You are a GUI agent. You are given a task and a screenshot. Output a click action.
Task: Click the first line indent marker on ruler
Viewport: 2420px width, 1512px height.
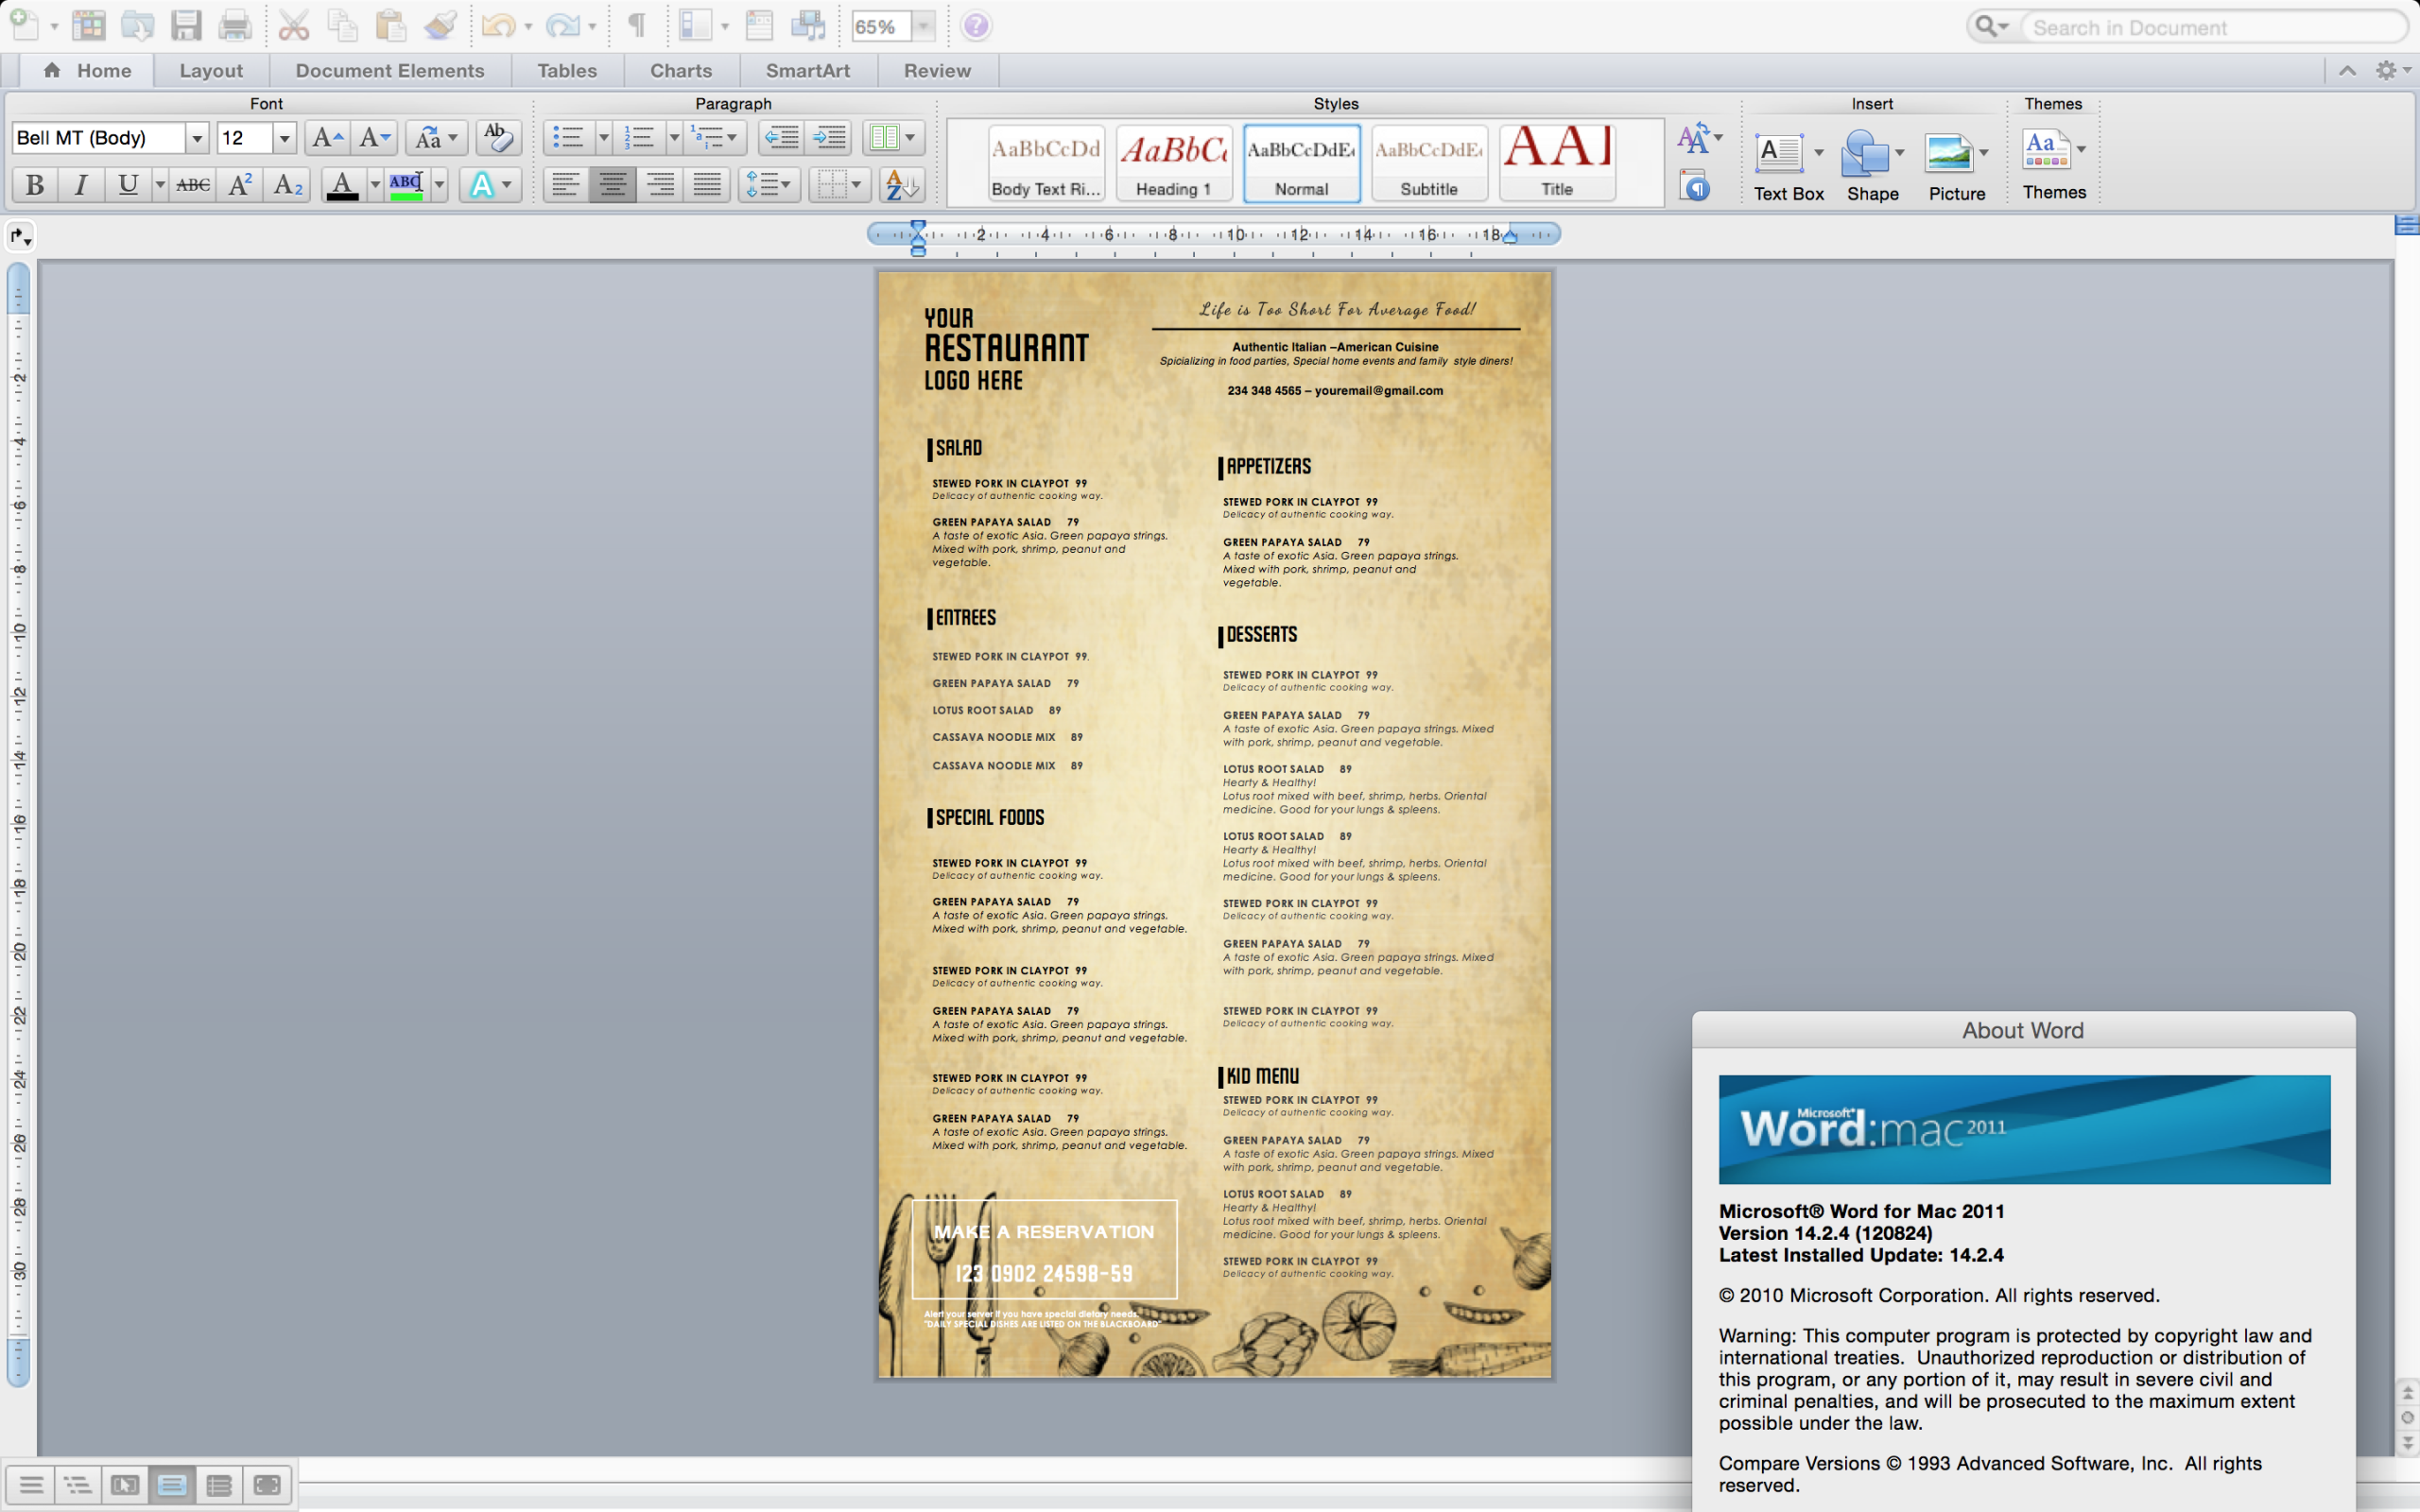pyautogui.click(x=917, y=226)
